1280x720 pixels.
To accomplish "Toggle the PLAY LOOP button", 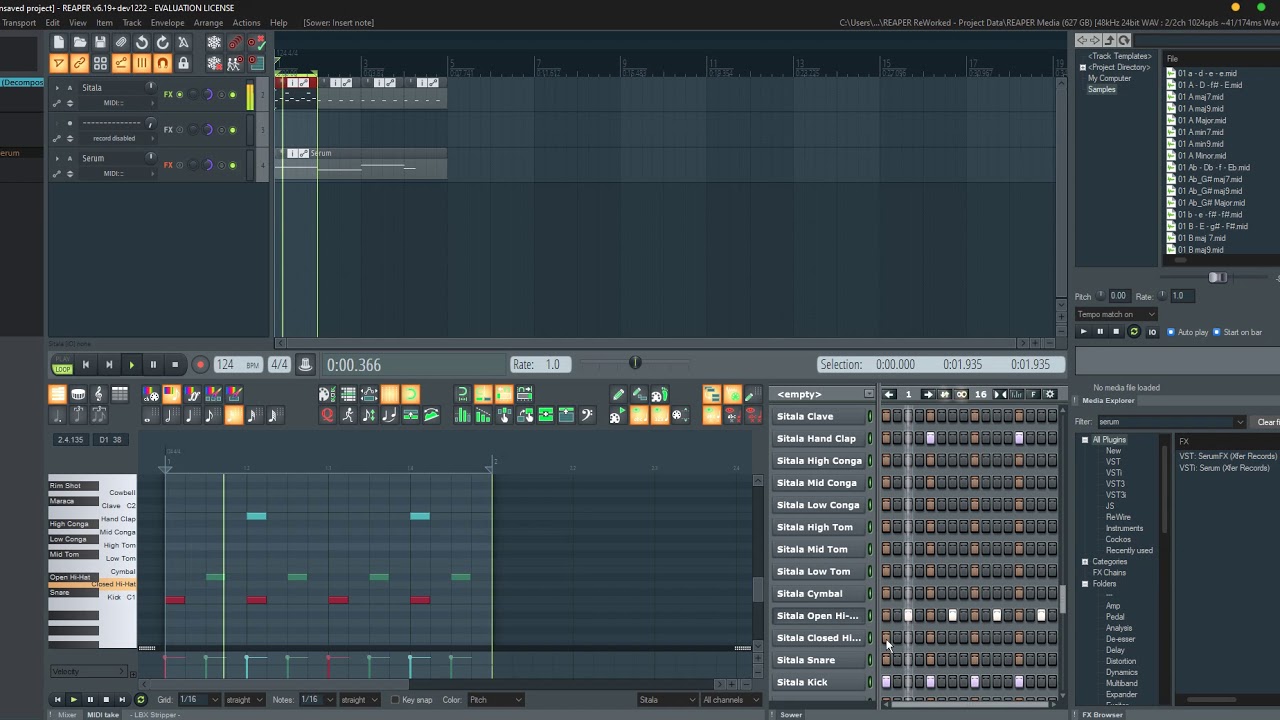I will [x=63, y=365].
